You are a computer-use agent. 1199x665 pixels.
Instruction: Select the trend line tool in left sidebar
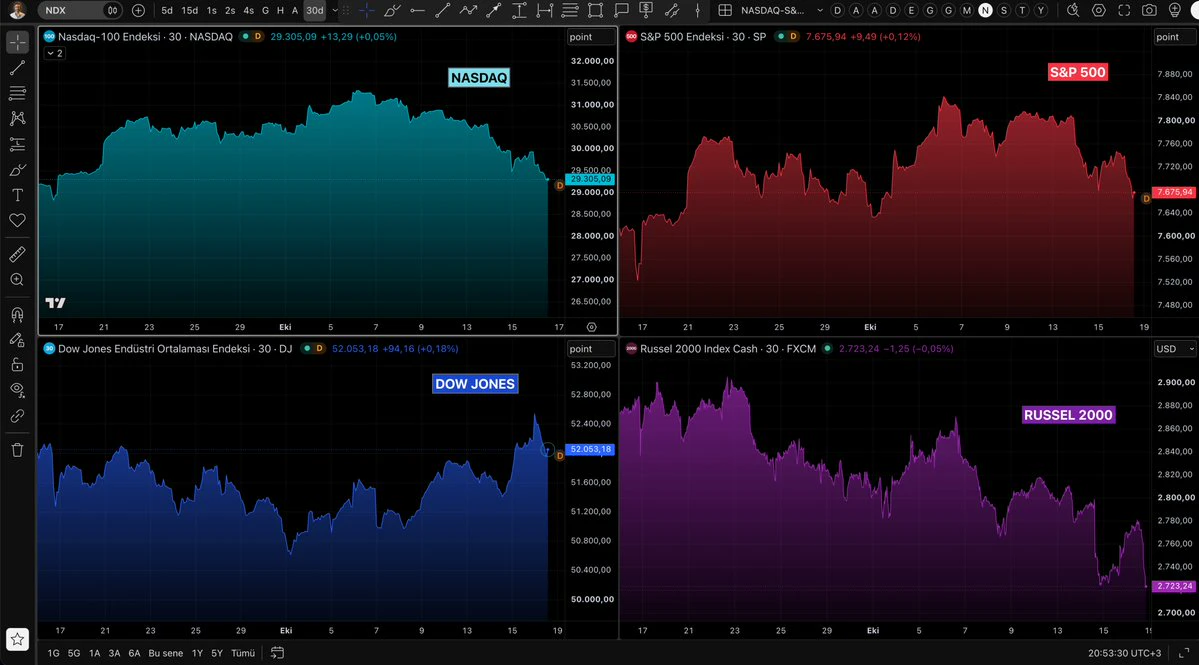click(18, 68)
